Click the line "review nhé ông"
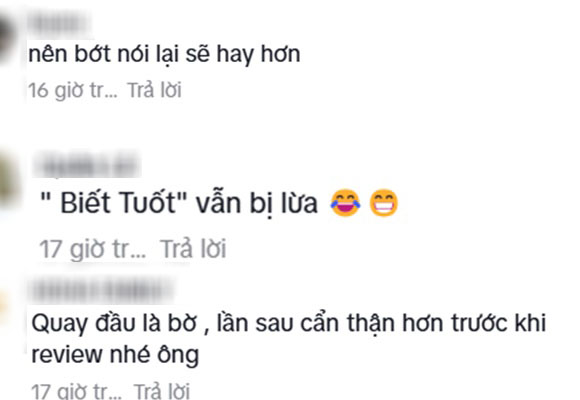This screenshot has width=580, height=400. (x=115, y=355)
